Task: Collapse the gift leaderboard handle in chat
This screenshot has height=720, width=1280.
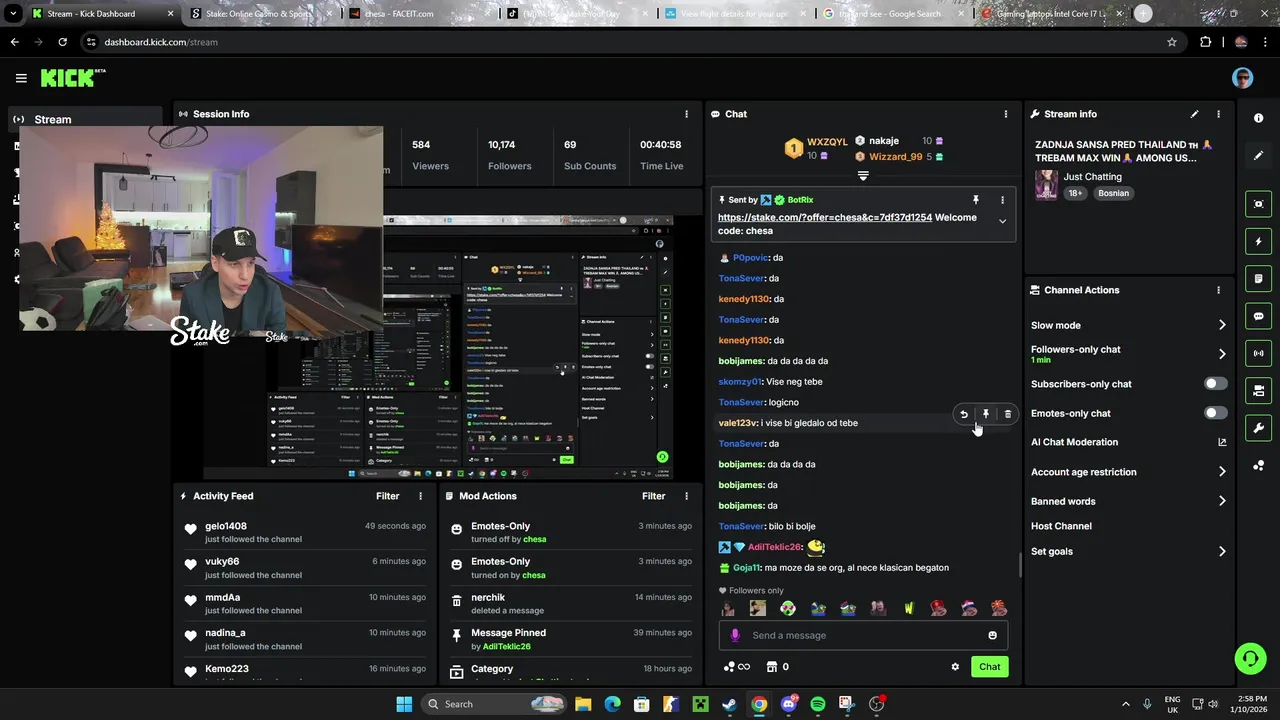Action: pos(863,176)
